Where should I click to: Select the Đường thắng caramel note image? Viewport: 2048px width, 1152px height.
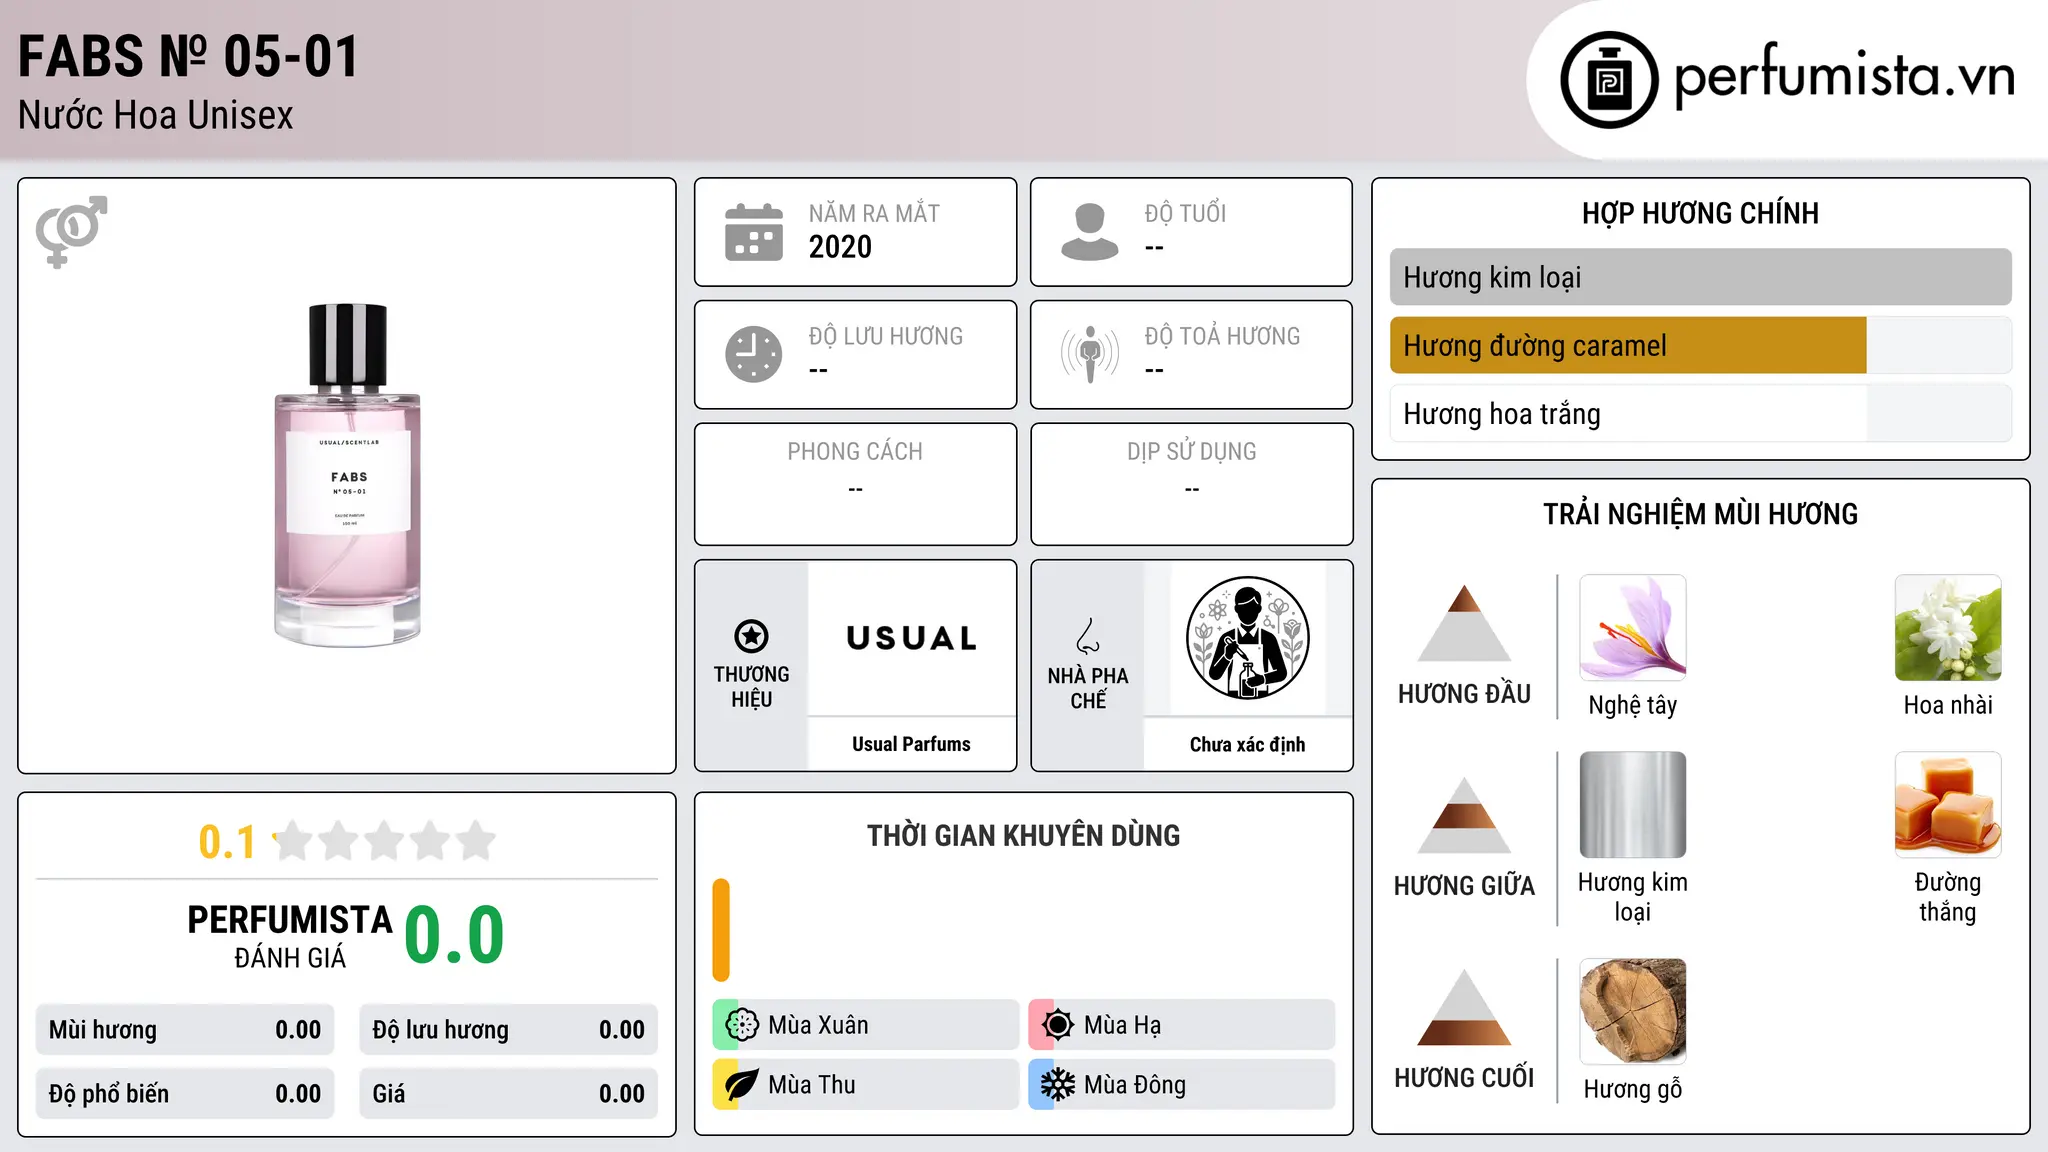pos(1948,805)
